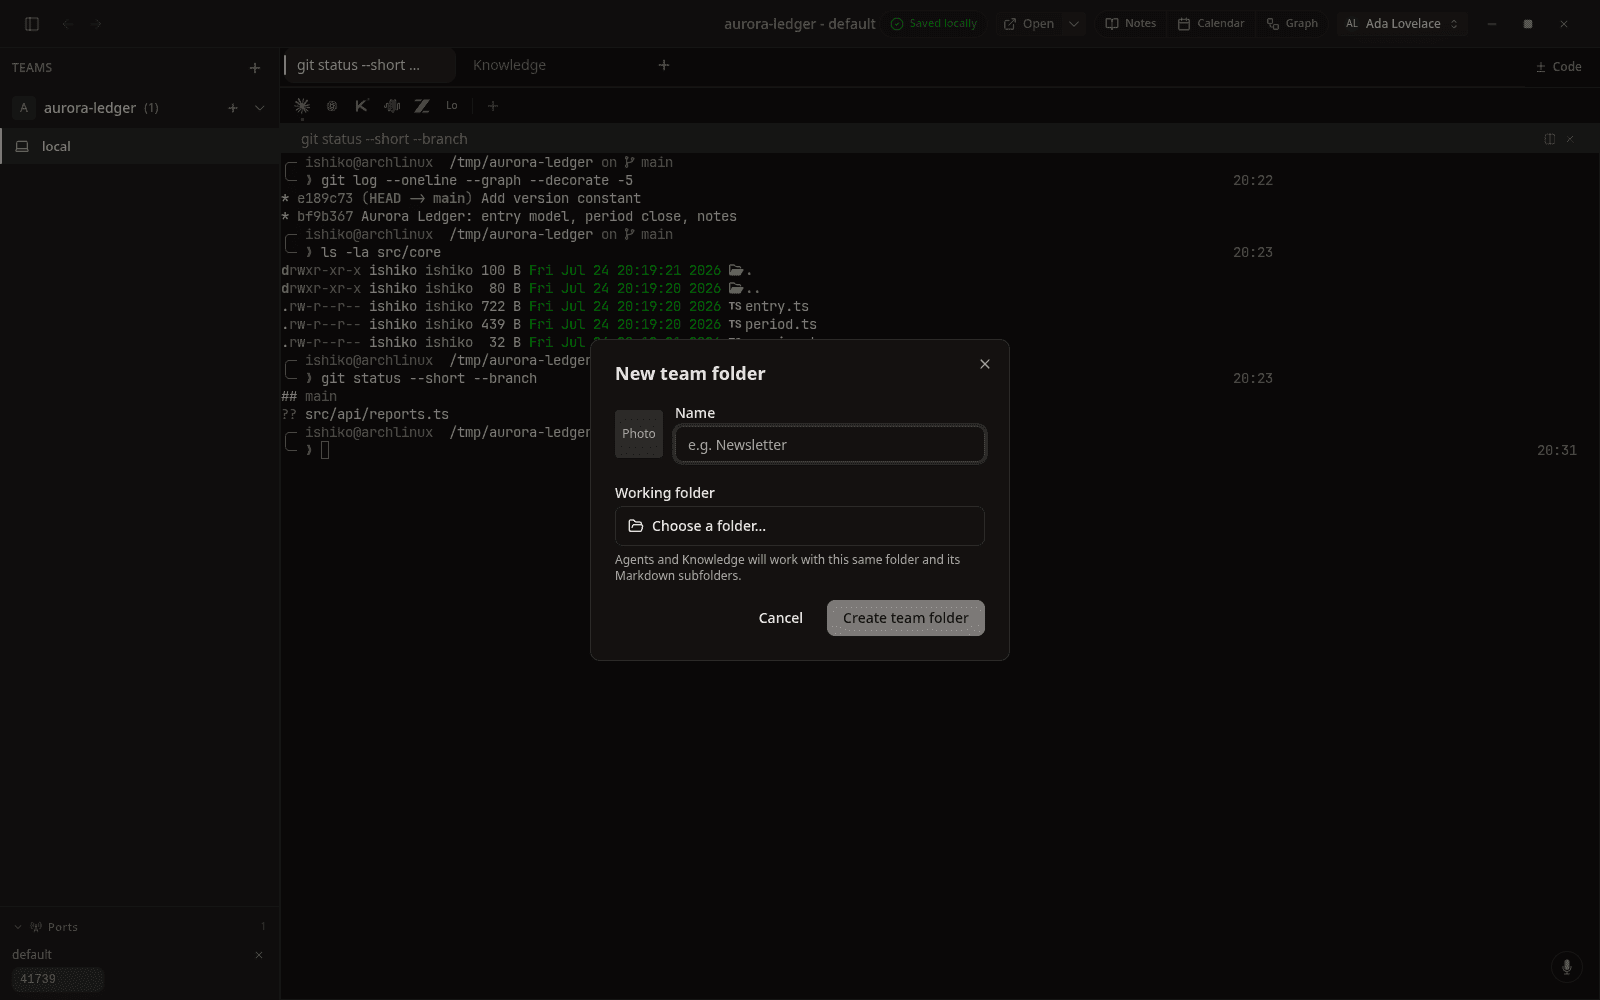The height and width of the screenshot is (1000, 1600).
Task: Close the default port entry
Action: click(259, 955)
